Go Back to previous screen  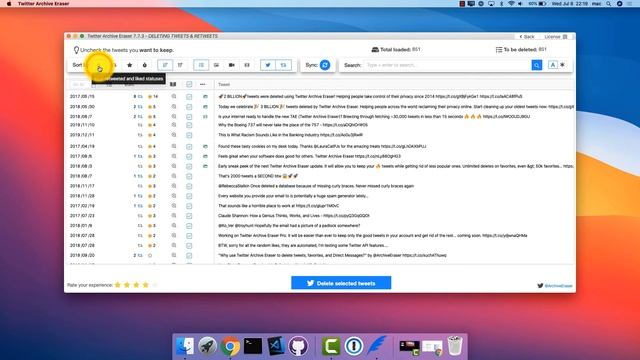pyautogui.click(x=527, y=37)
